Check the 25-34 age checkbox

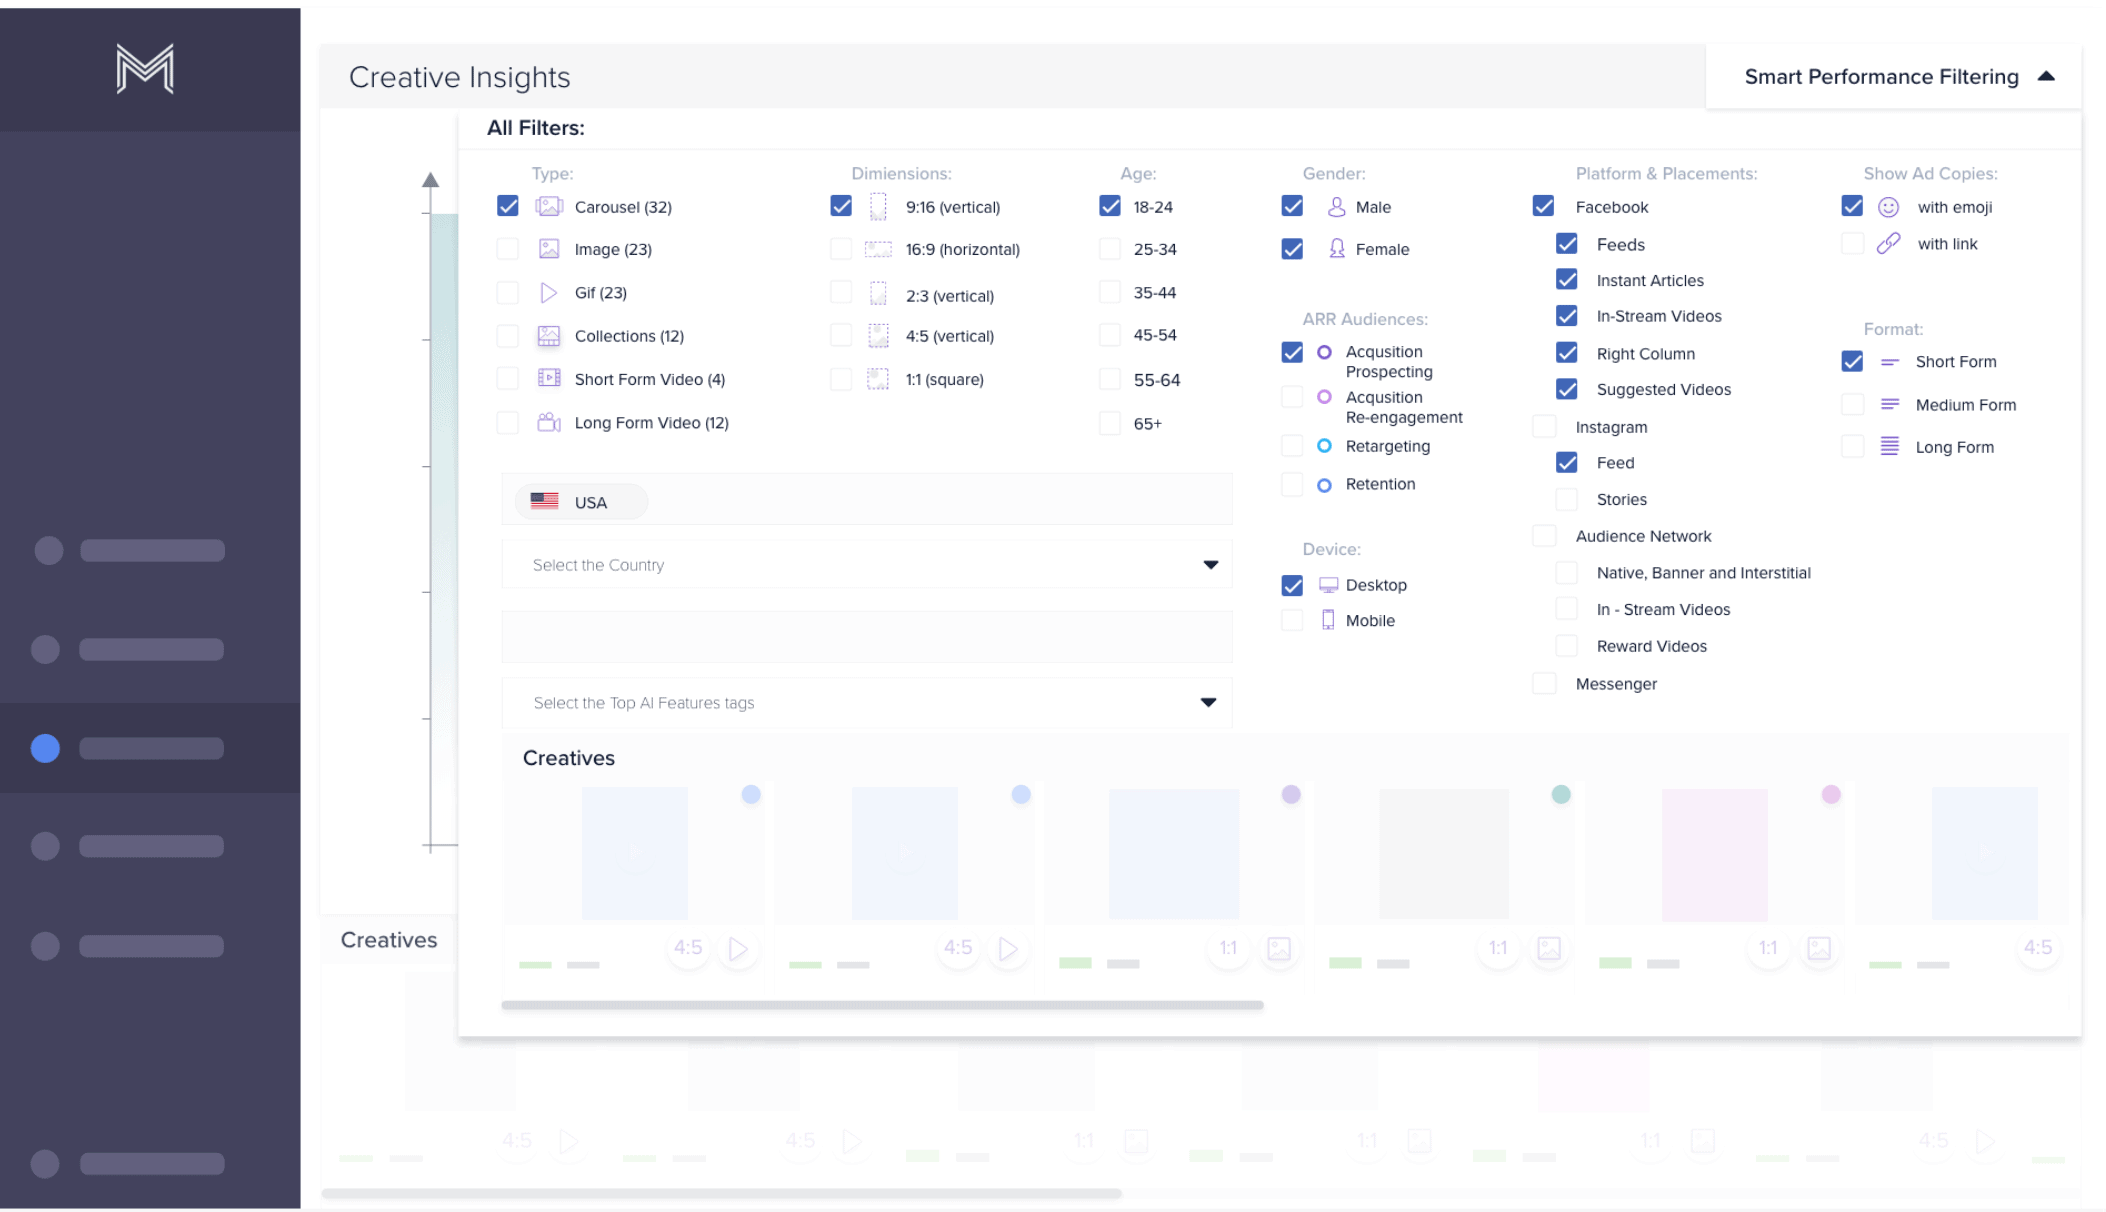(x=1110, y=249)
